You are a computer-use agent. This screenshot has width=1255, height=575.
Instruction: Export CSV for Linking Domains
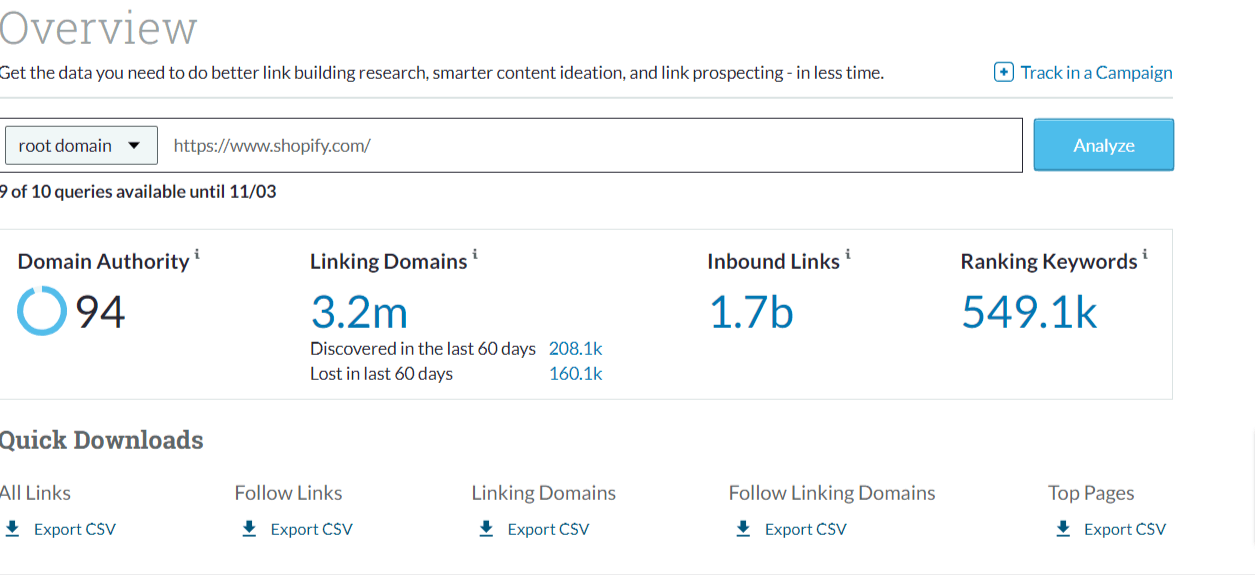[x=547, y=529]
